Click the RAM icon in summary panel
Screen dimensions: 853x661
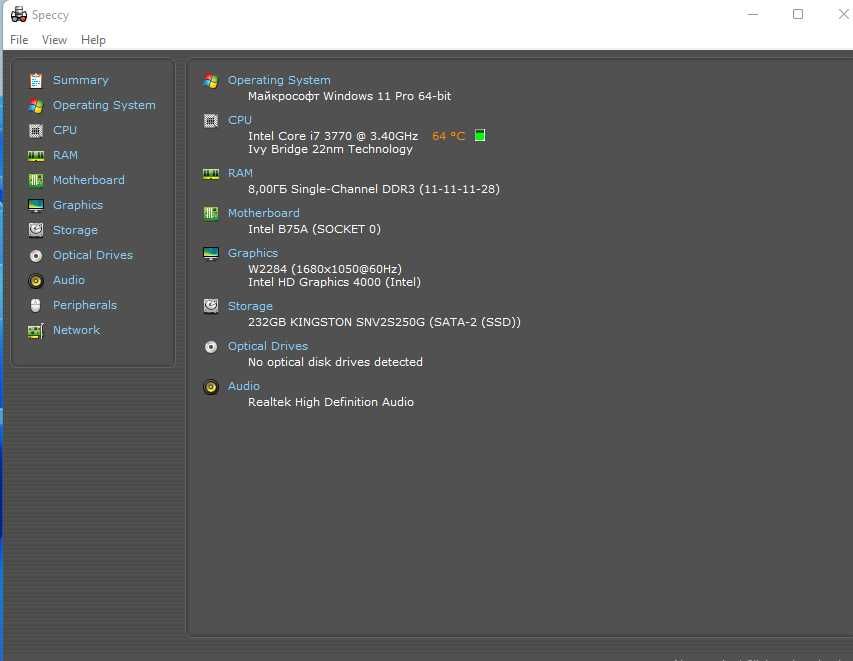[211, 174]
